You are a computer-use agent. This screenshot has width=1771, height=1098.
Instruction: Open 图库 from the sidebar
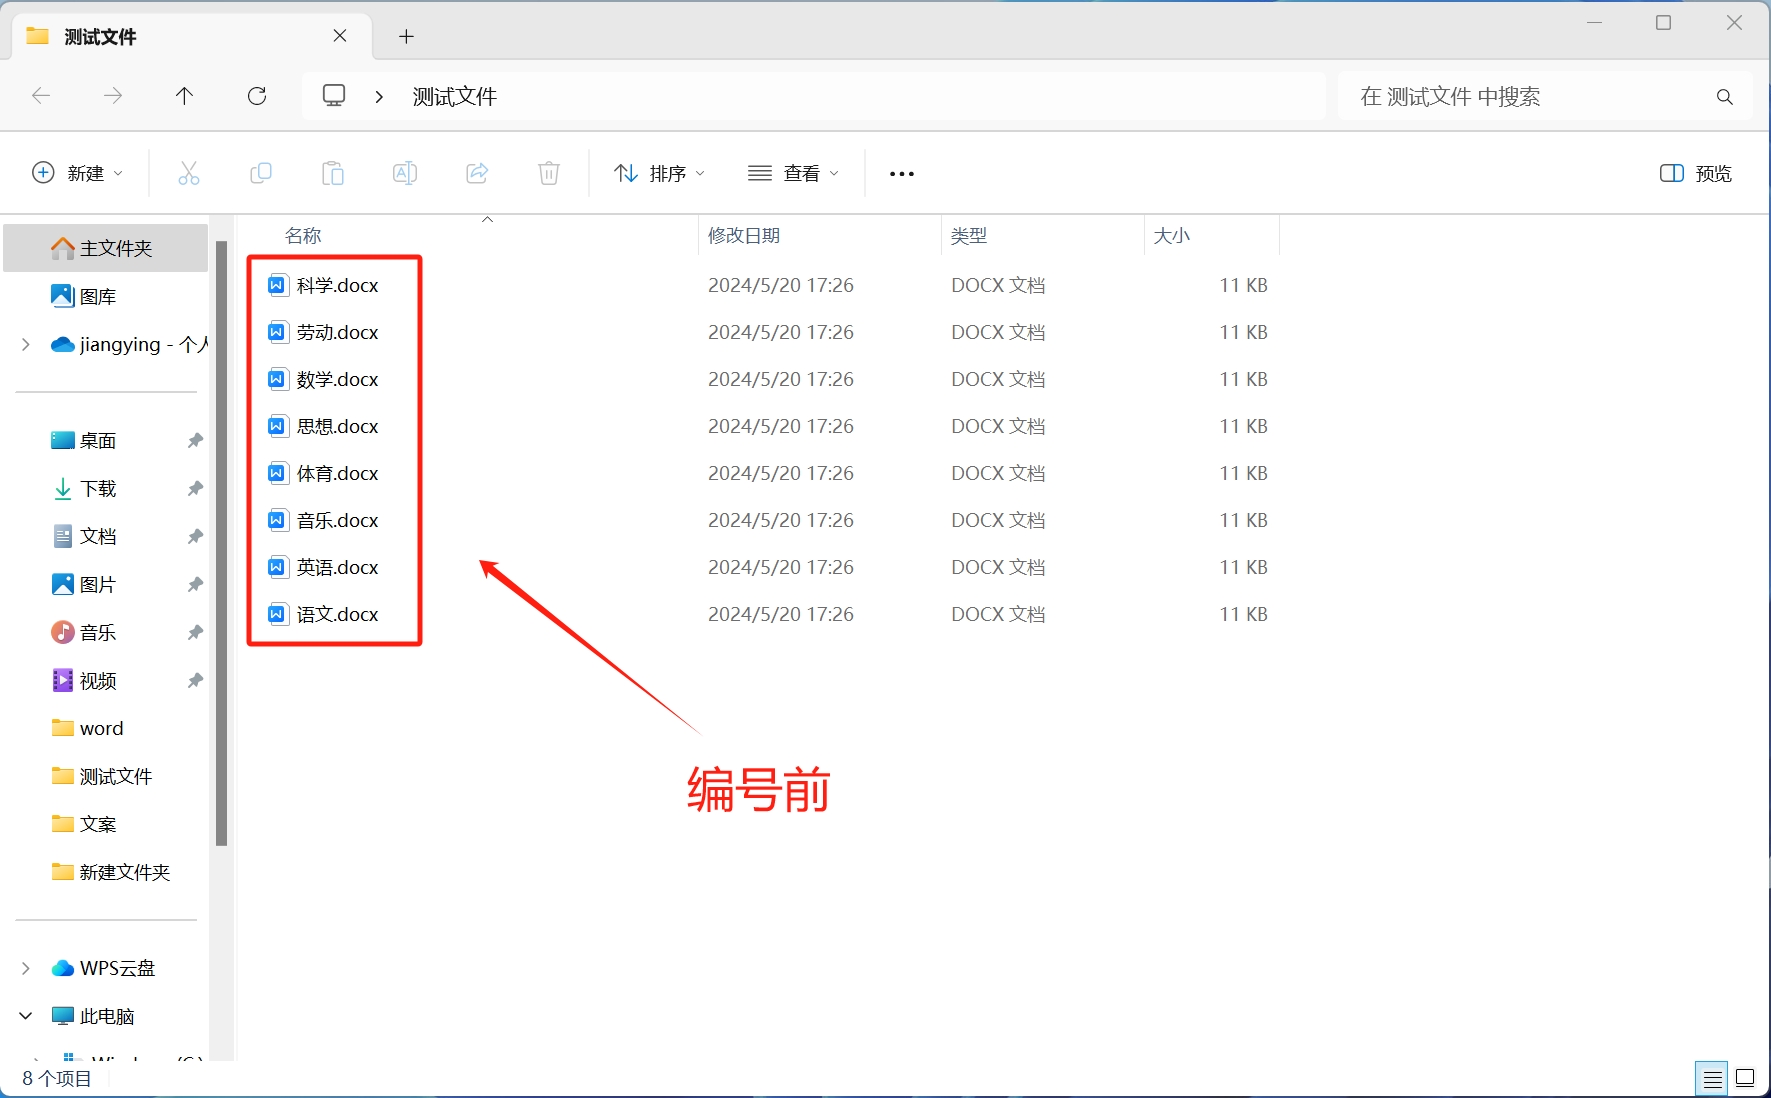[x=96, y=295]
